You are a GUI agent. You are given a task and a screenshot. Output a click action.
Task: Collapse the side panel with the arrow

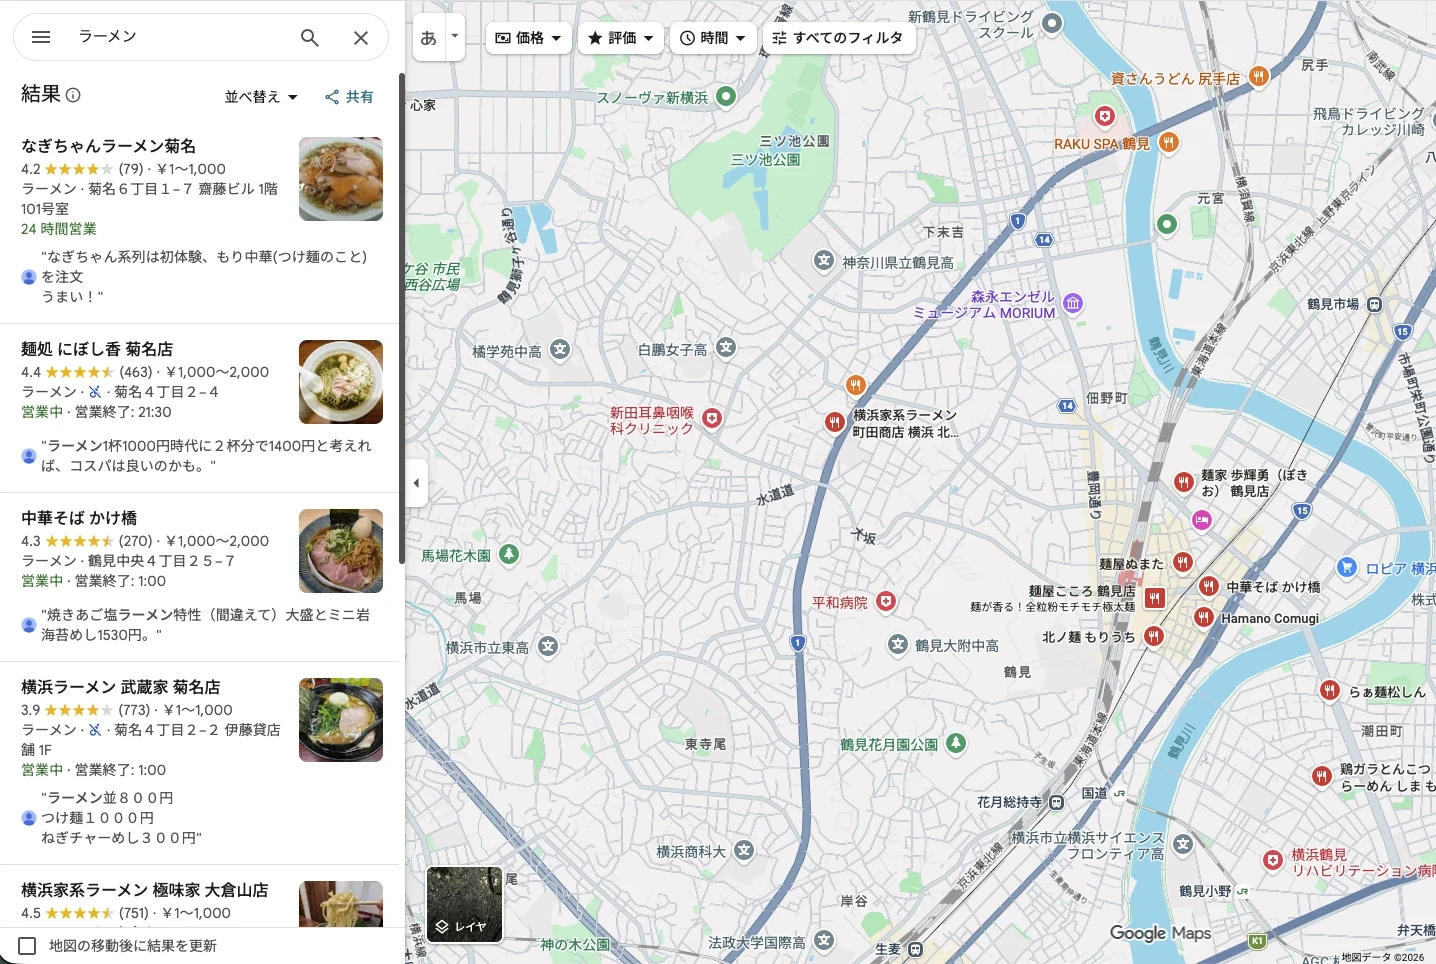[x=416, y=483]
